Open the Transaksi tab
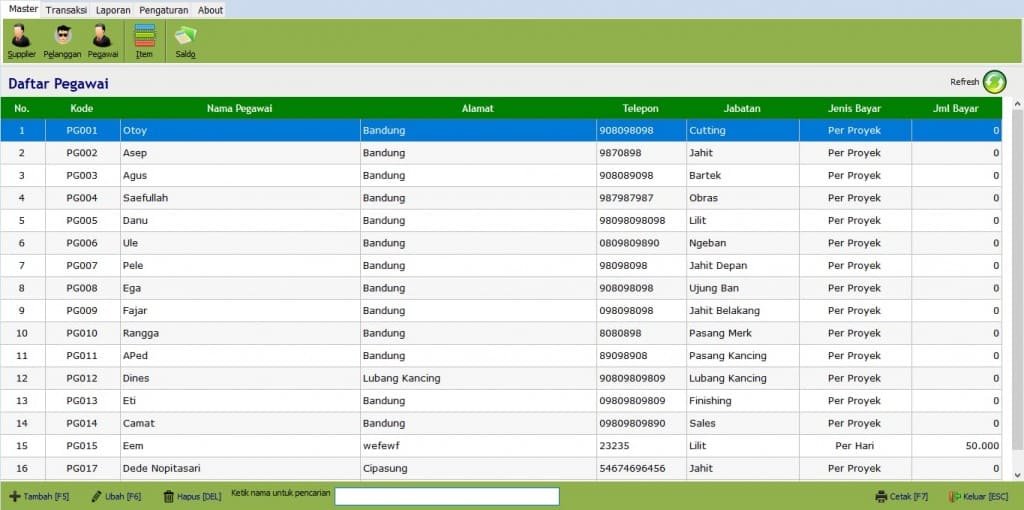Viewport: 1024px width, 510px height. pos(66,10)
